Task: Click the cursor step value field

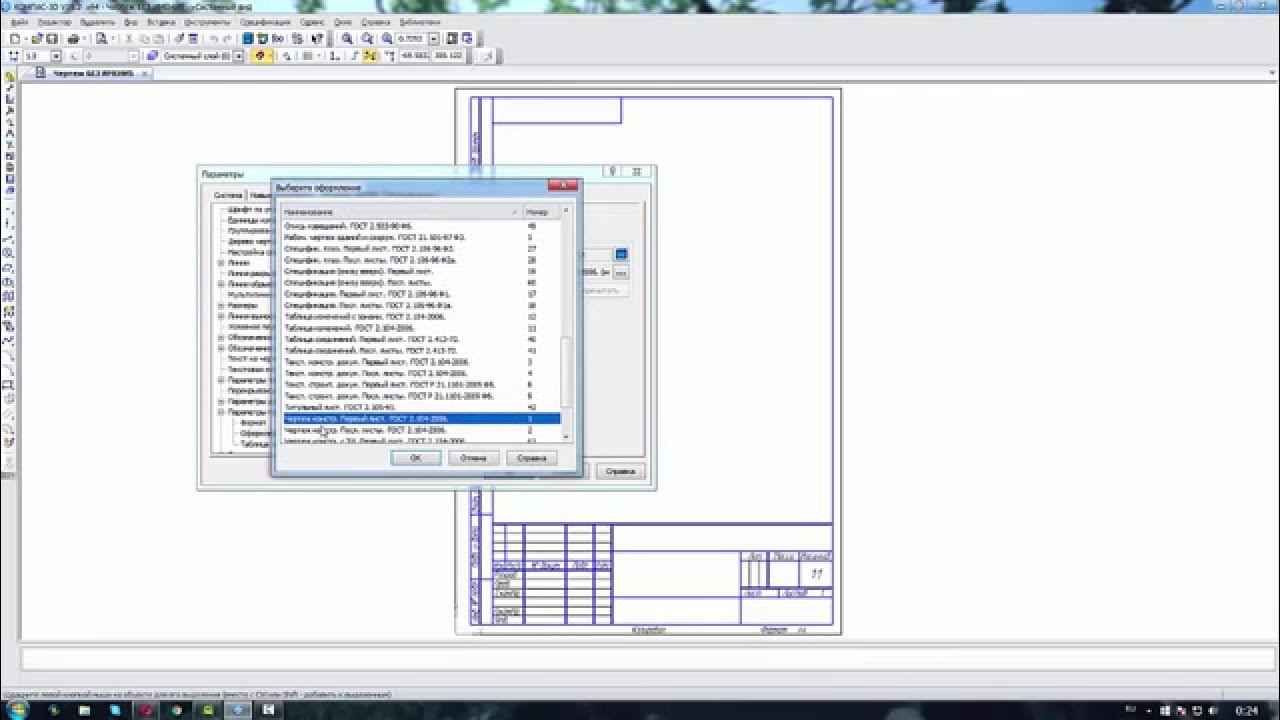Action: pos(36,56)
